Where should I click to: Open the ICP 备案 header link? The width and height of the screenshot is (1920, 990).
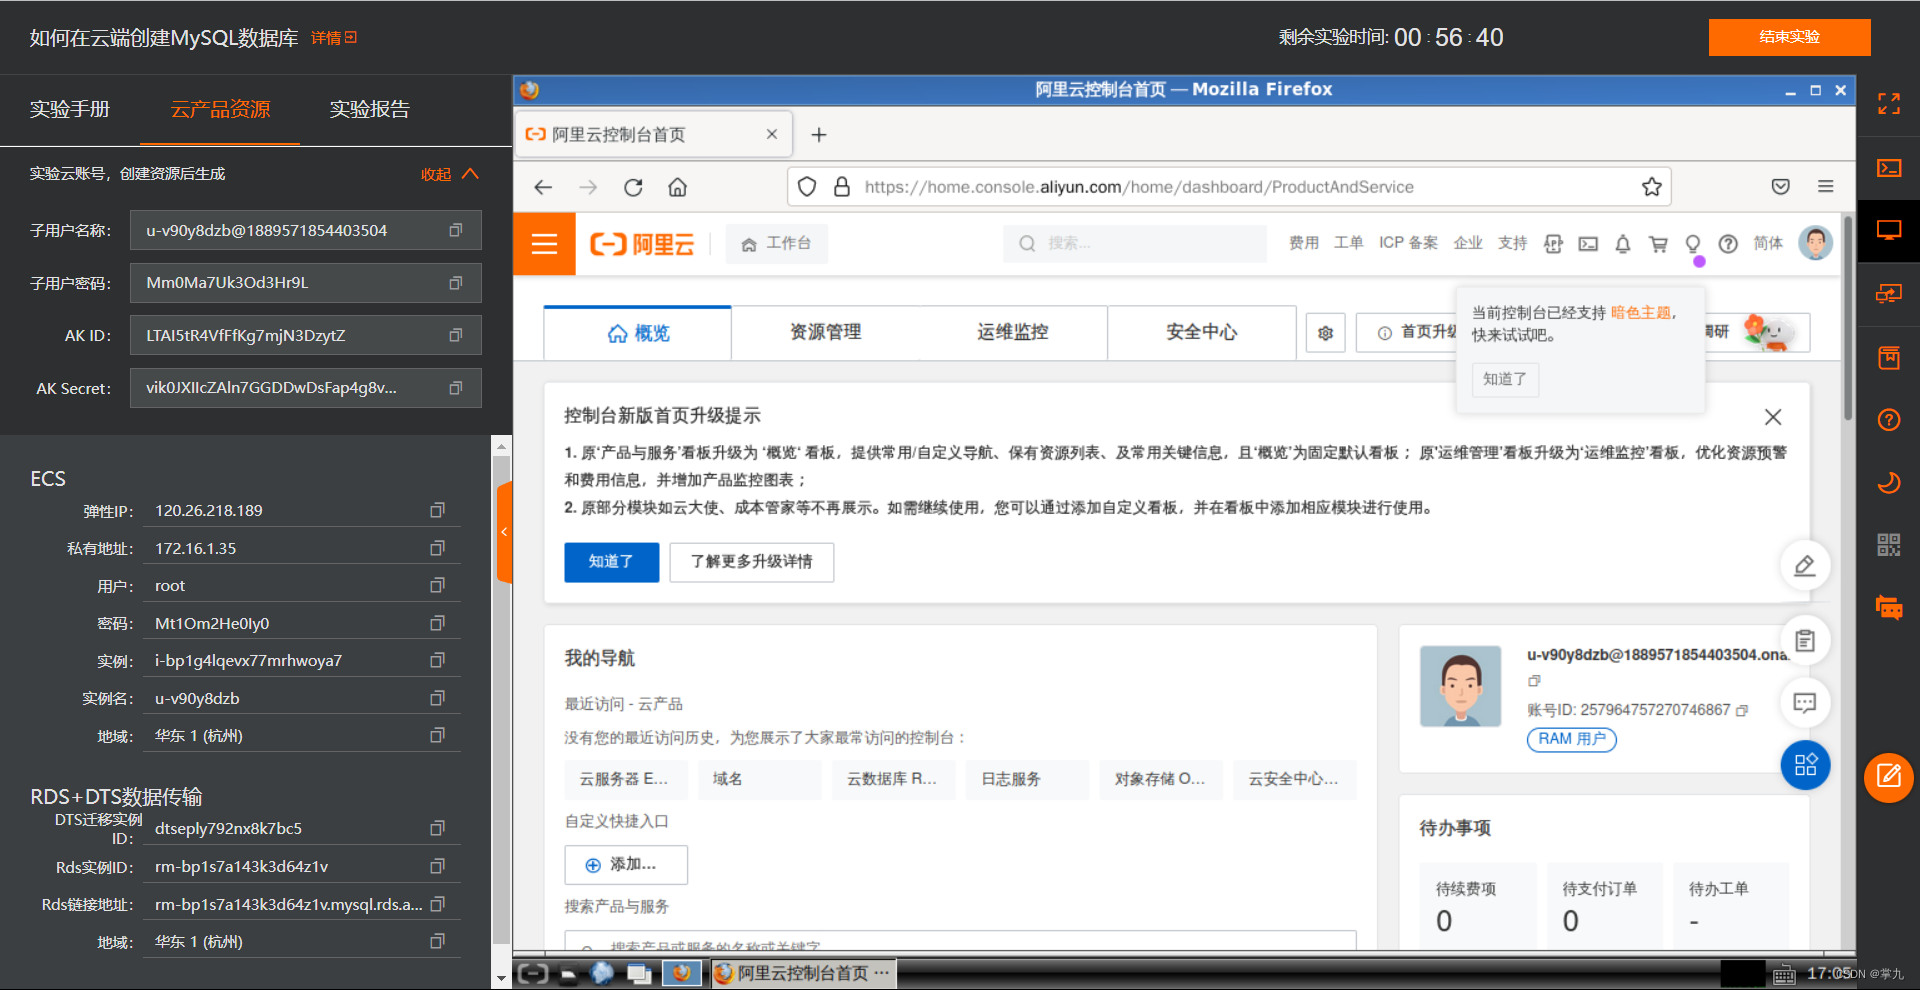pyautogui.click(x=1408, y=243)
